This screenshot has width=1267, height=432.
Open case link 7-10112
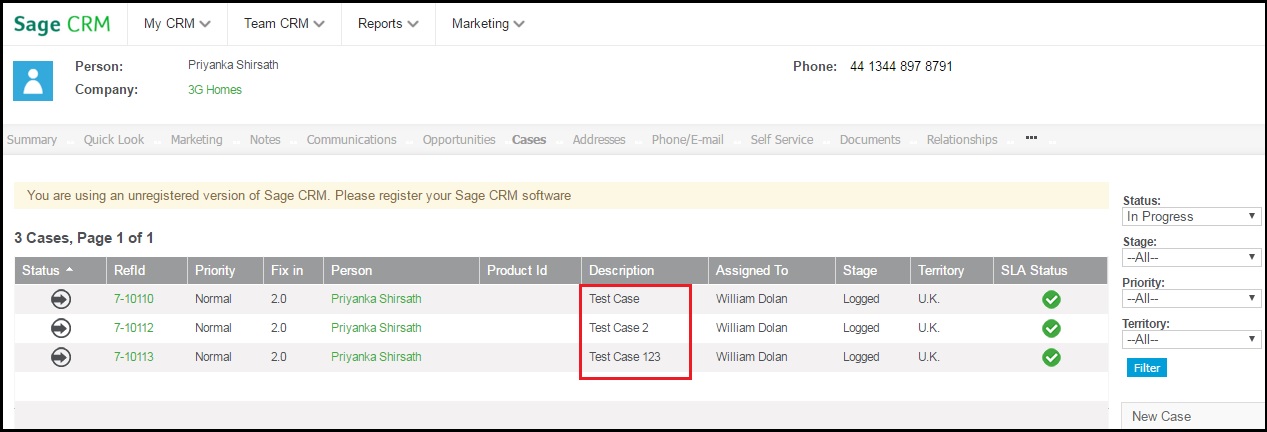(133, 328)
